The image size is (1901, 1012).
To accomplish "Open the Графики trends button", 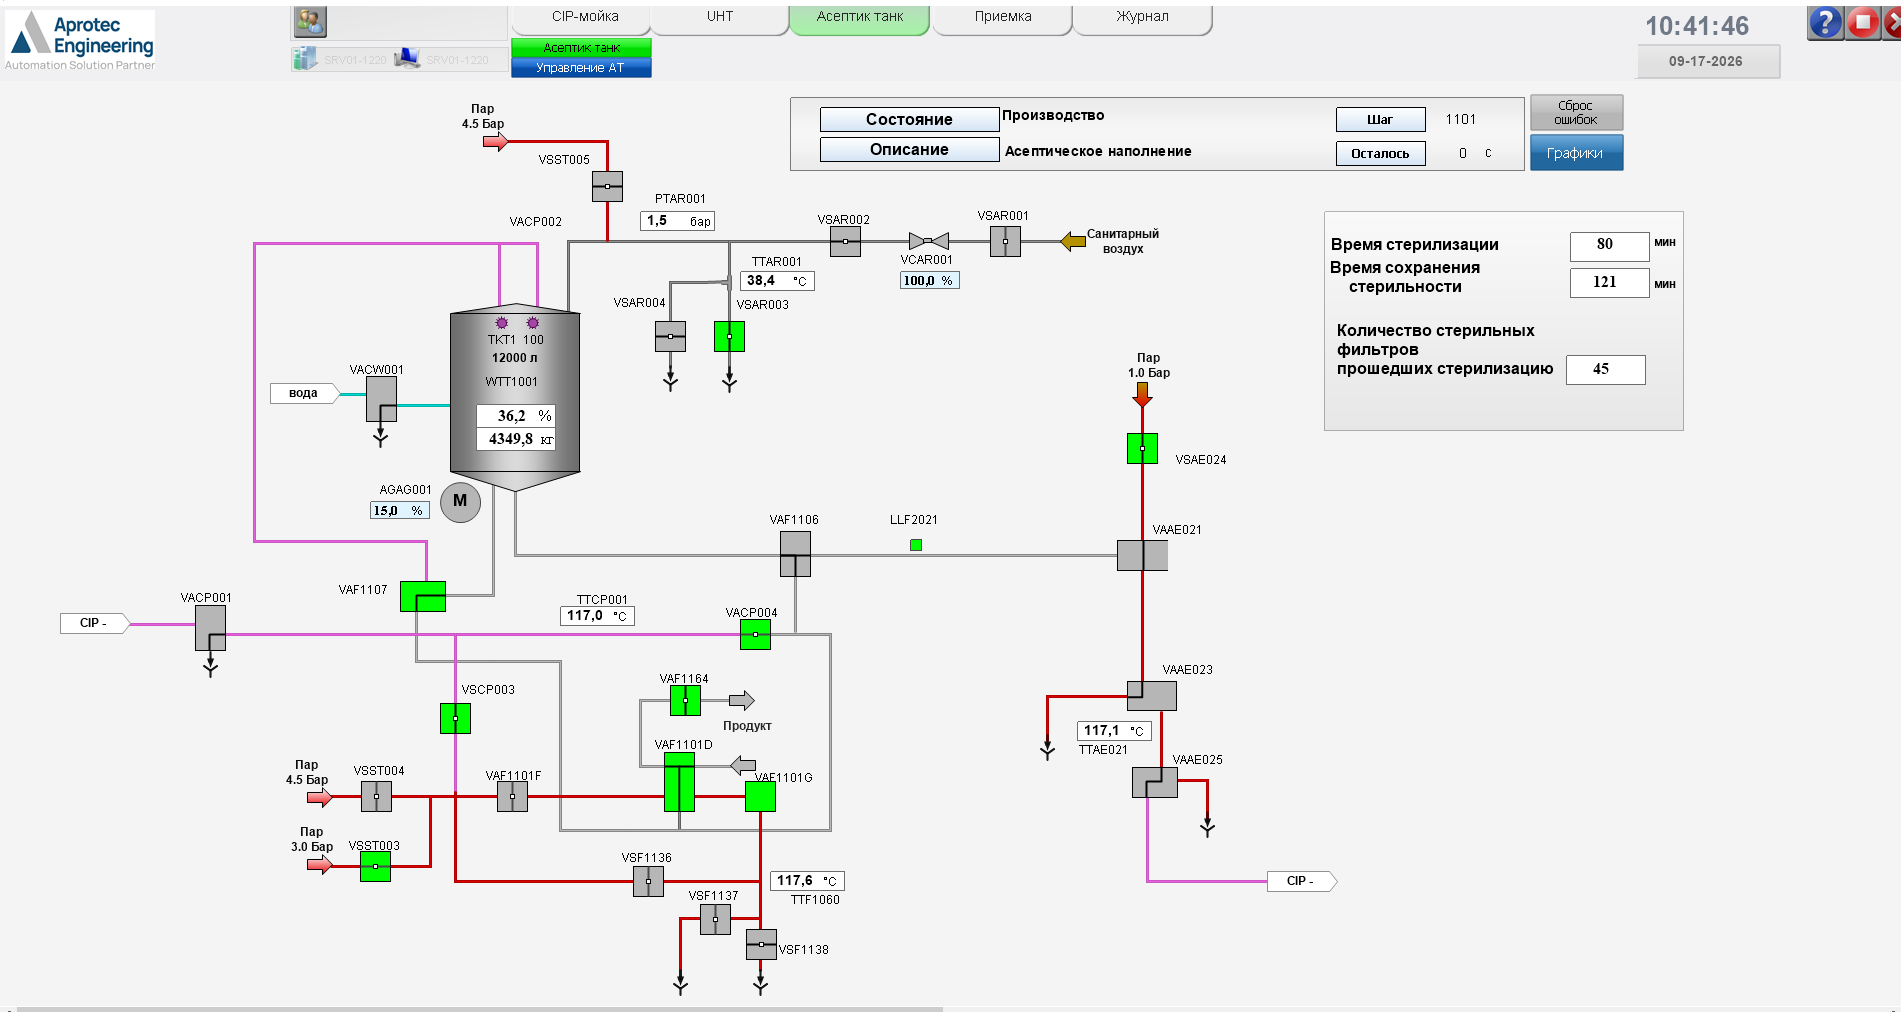I will [x=1576, y=153].
